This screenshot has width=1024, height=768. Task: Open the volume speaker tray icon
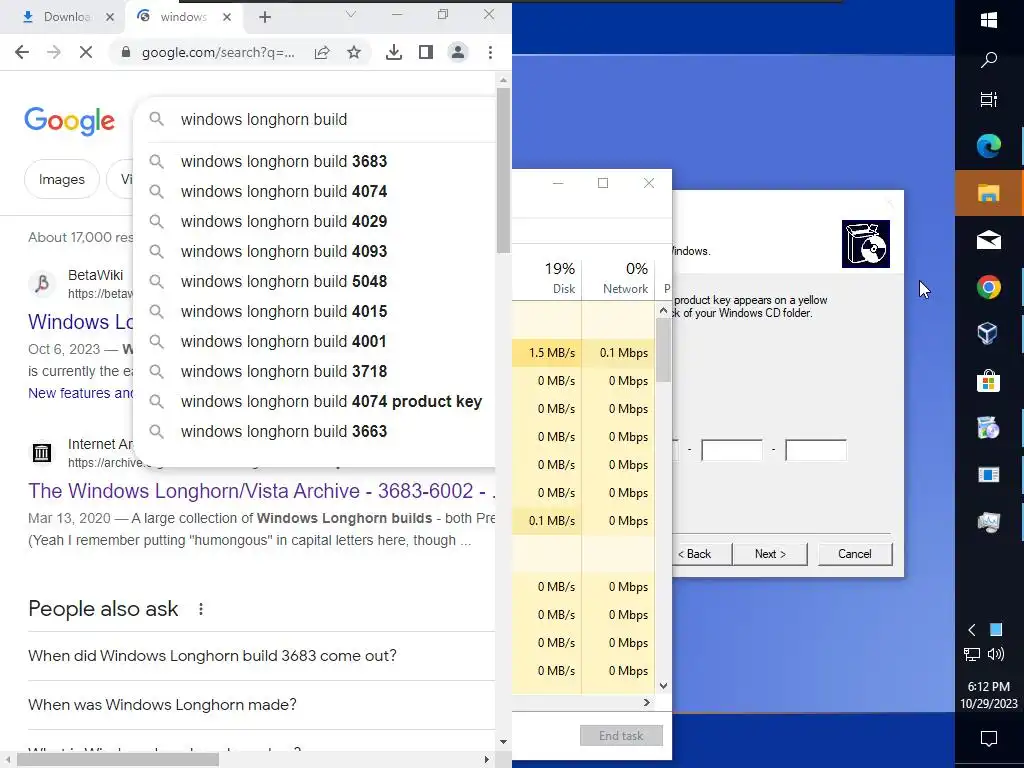996,654
